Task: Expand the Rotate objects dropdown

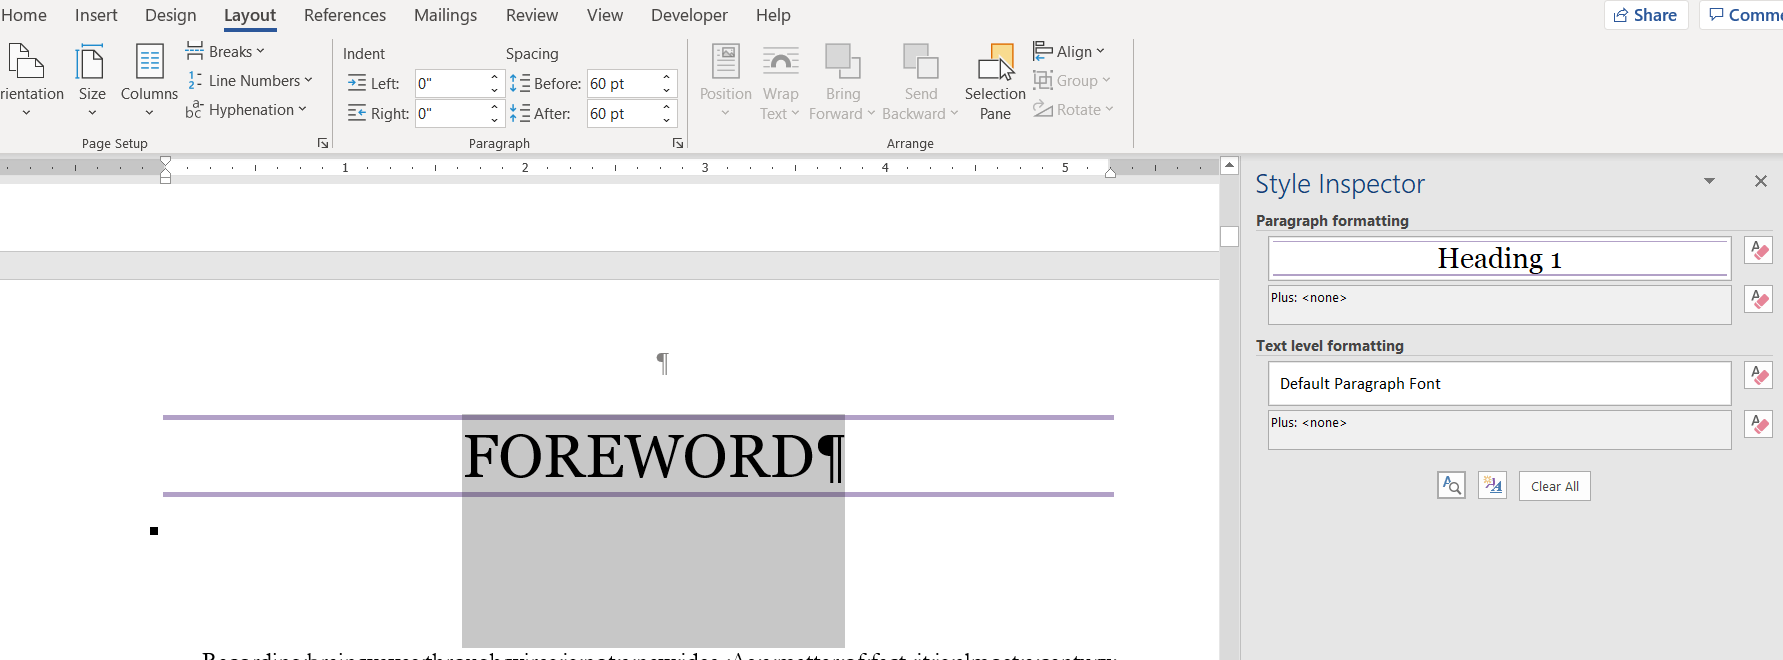Action: 1073,109
